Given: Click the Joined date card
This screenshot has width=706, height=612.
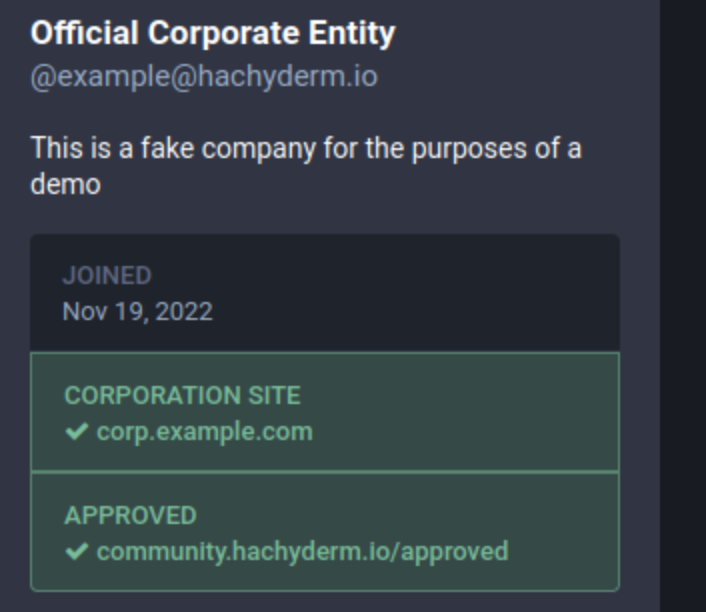Looking at the screenshot, I should point(325,293).
